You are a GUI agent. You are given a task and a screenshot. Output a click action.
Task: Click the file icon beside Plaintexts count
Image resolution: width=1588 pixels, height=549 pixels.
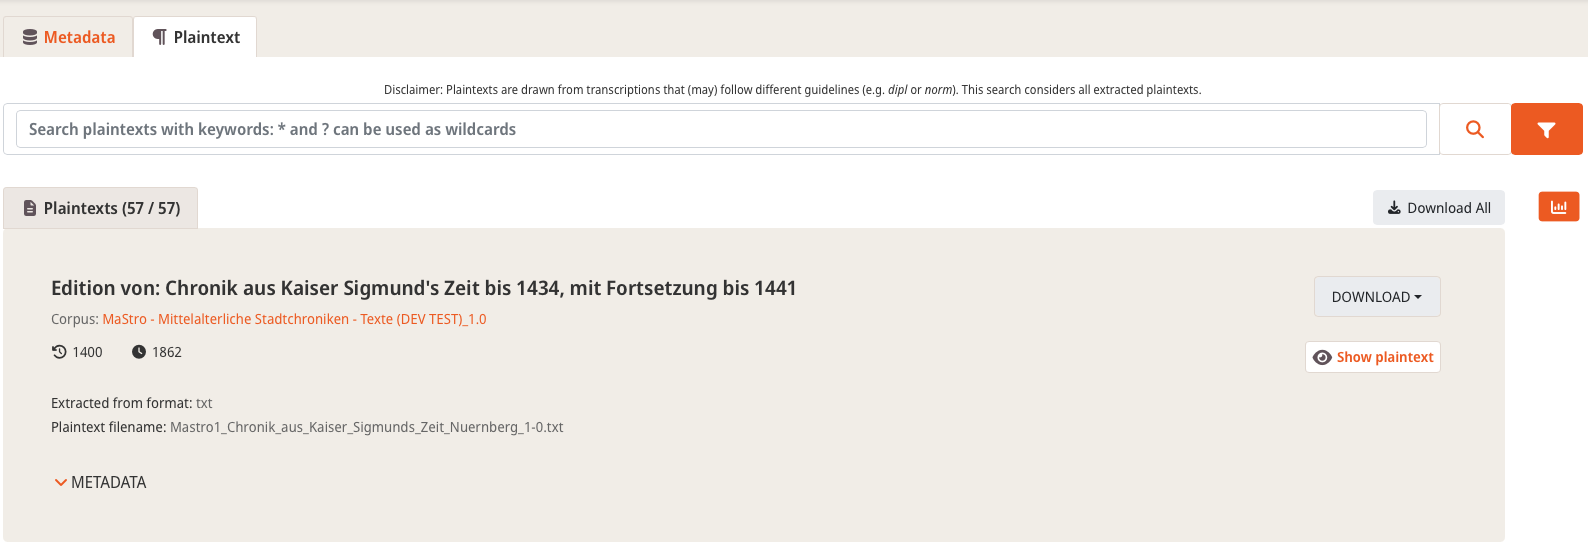30,208
